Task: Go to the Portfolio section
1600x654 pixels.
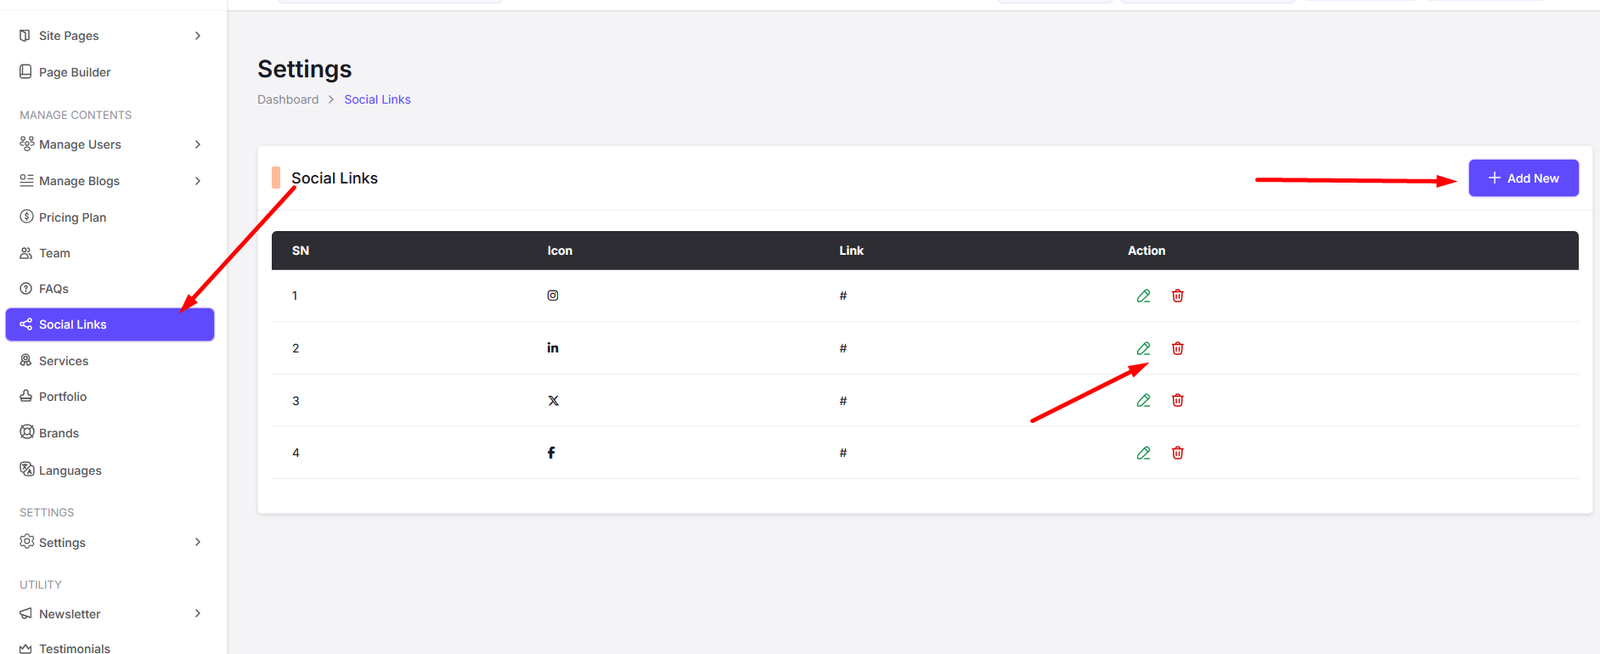Action: pos(62,397)
